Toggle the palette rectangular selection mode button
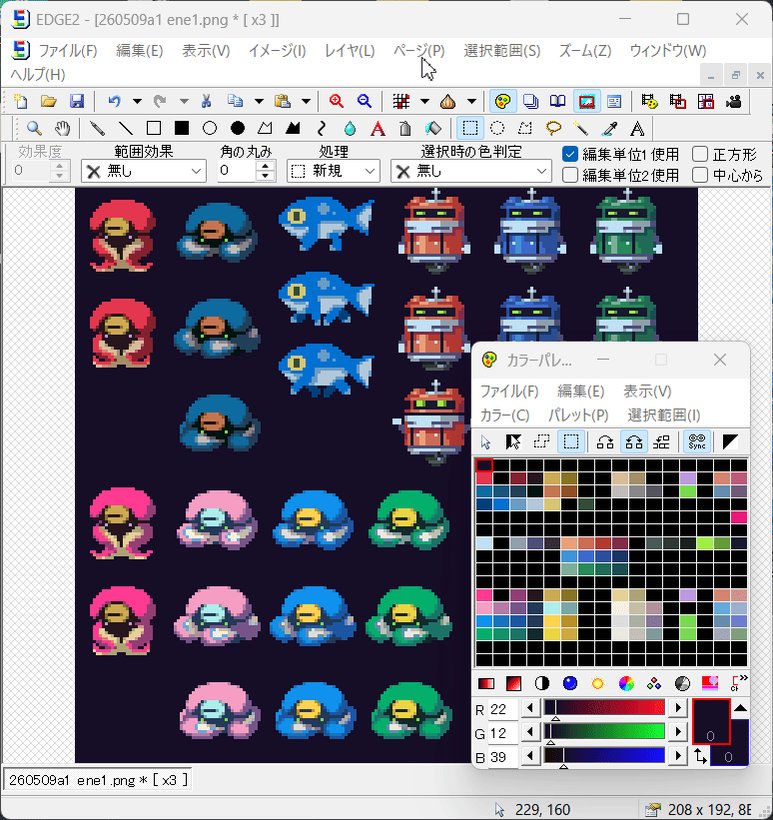773x820 pixels. coord(571,442)
